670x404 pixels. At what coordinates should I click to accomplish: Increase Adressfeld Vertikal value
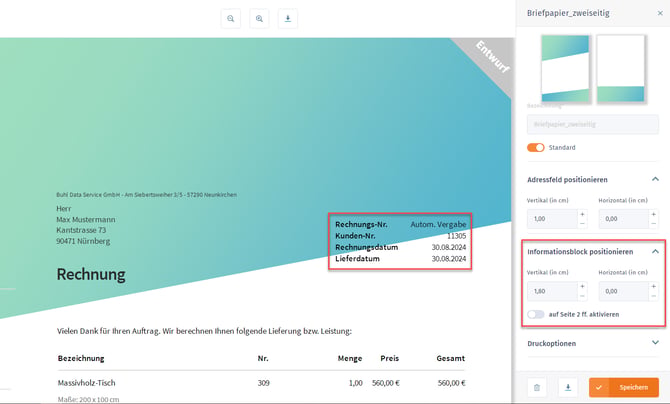[582, 214]
